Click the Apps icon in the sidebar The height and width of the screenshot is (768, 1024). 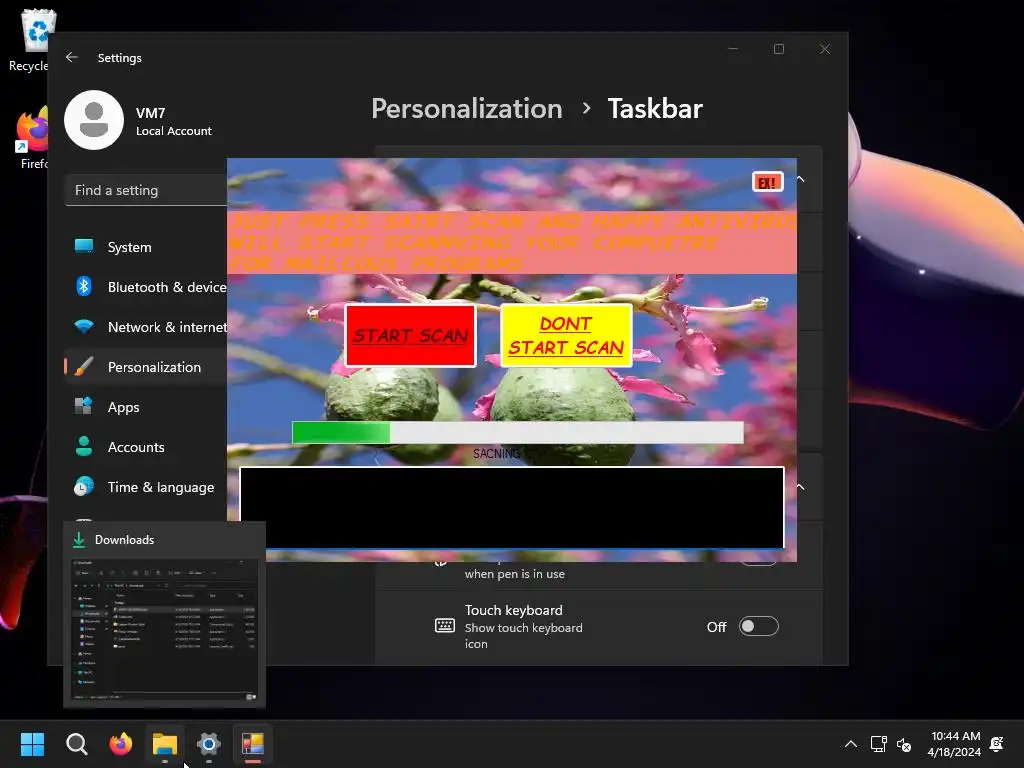(x=84, y=406)
